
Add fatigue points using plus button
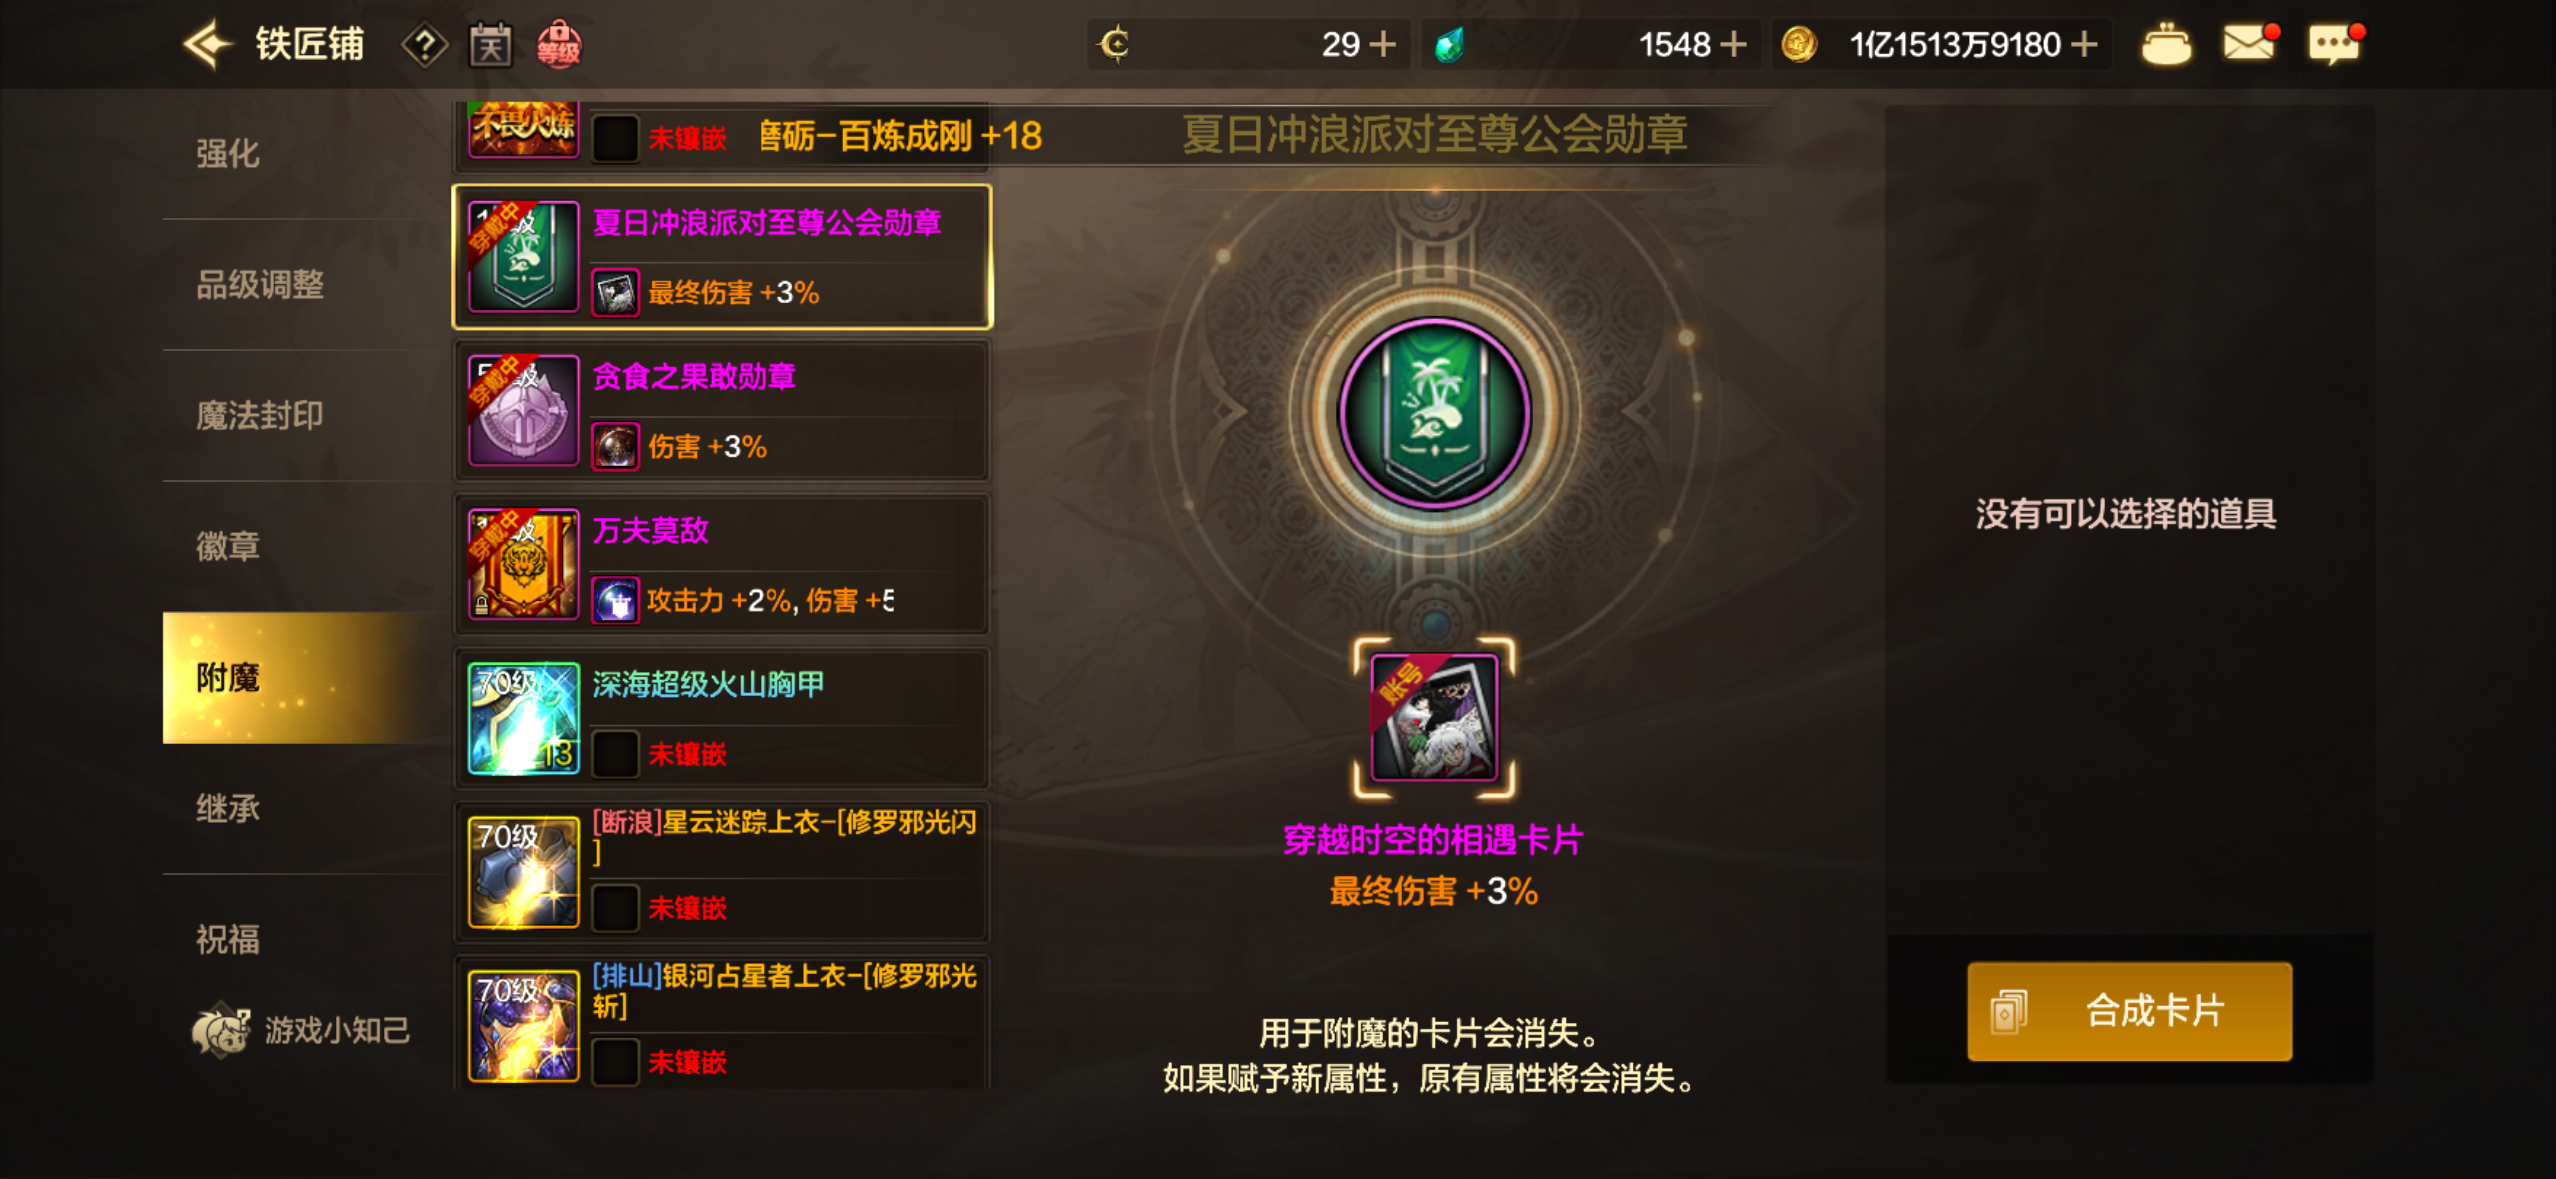point(1383,44)
